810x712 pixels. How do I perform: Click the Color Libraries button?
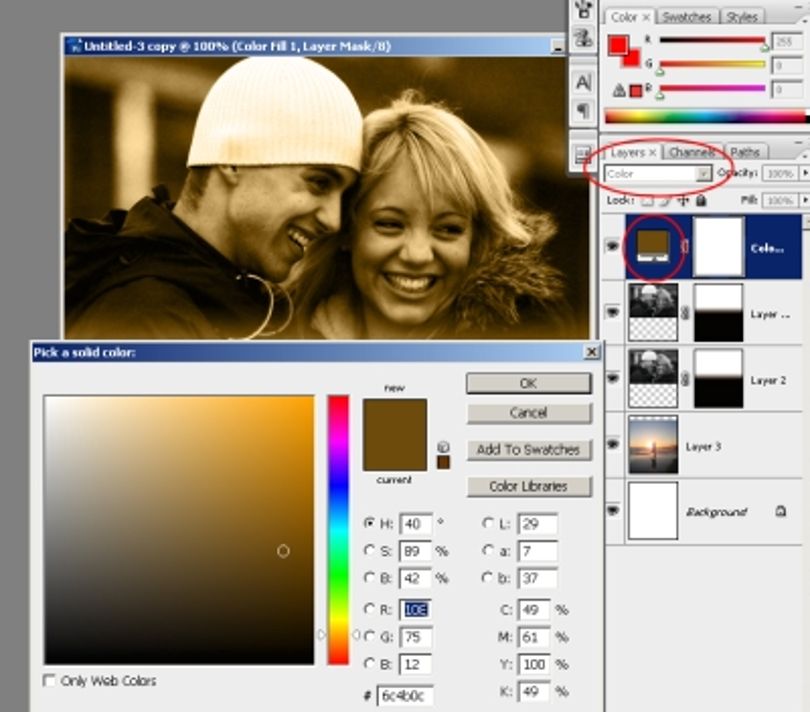528,486
